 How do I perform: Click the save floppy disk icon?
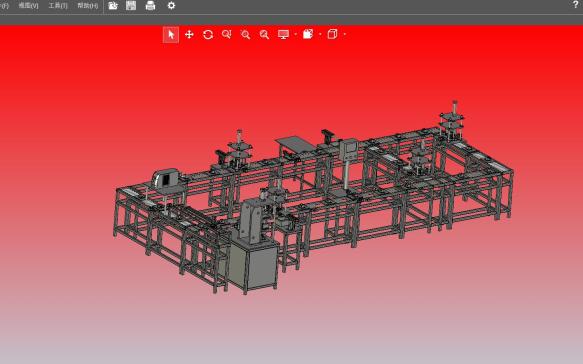pyautogui.click(x=131, y=6)
